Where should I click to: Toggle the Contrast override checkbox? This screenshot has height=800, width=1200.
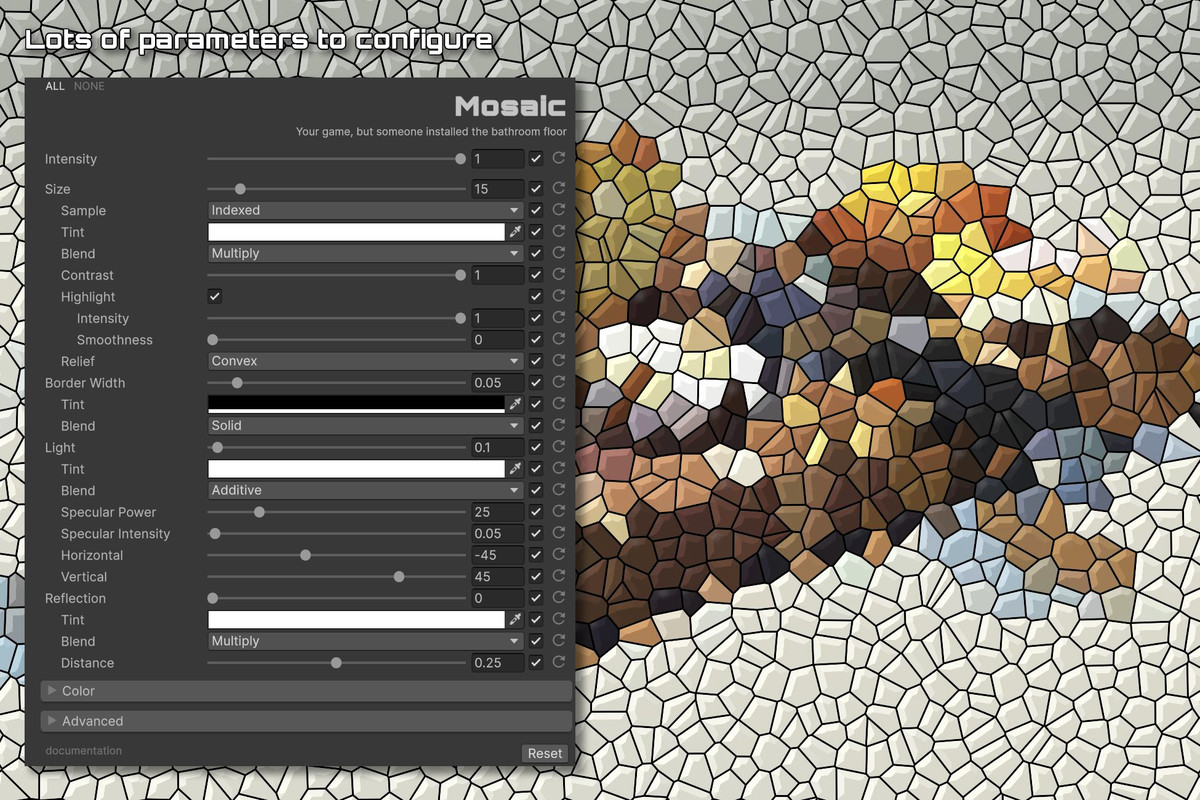click(x=537, y=275)
